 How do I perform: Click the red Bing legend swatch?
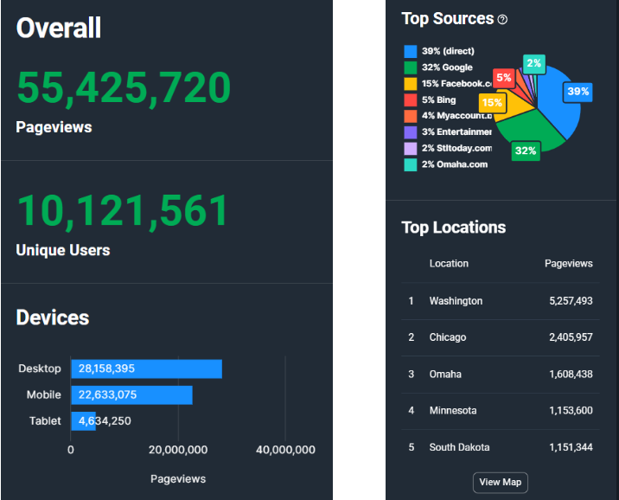(x=410, y=99)
